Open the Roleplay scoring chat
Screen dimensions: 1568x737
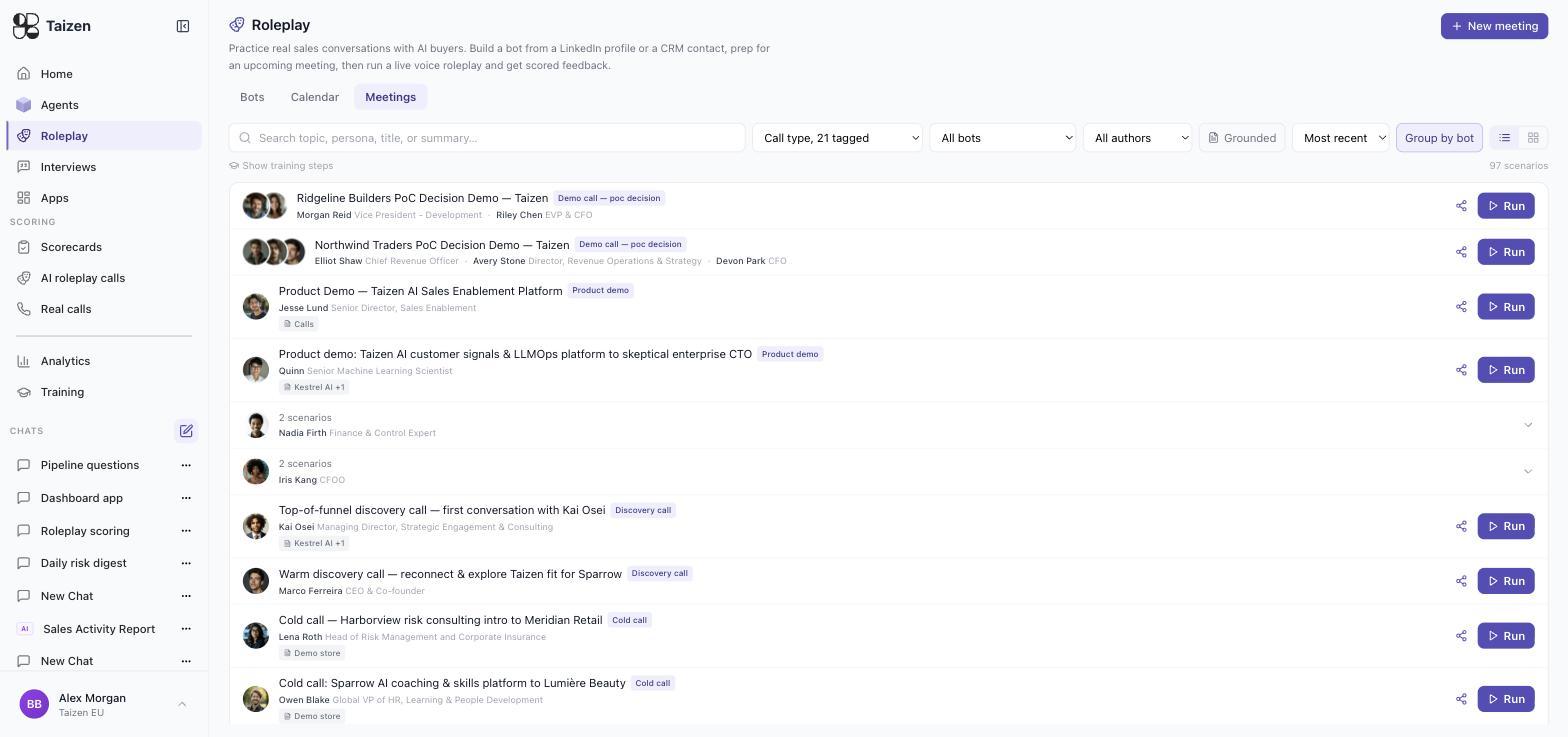pyautogui.click(x=85, y=531)
